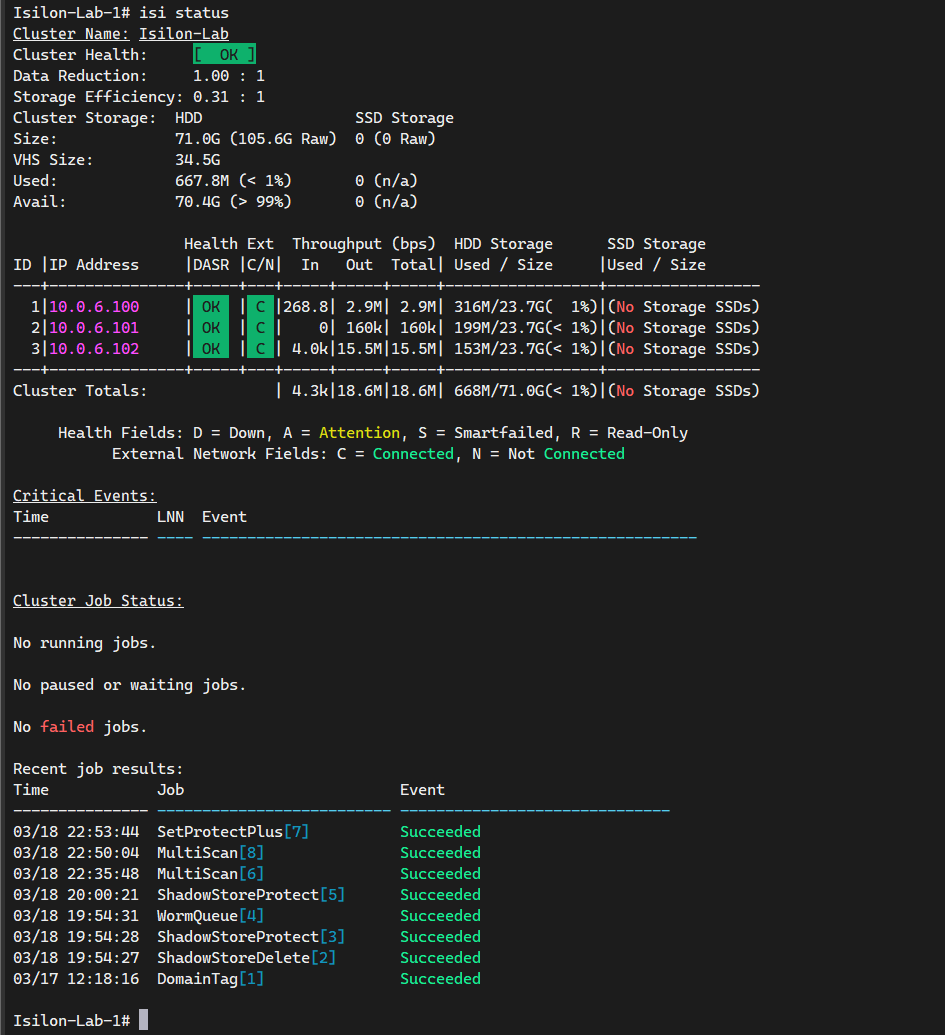945x1035 pixels.
Task: Click the yellow Attention legend text
Action: 359,433
